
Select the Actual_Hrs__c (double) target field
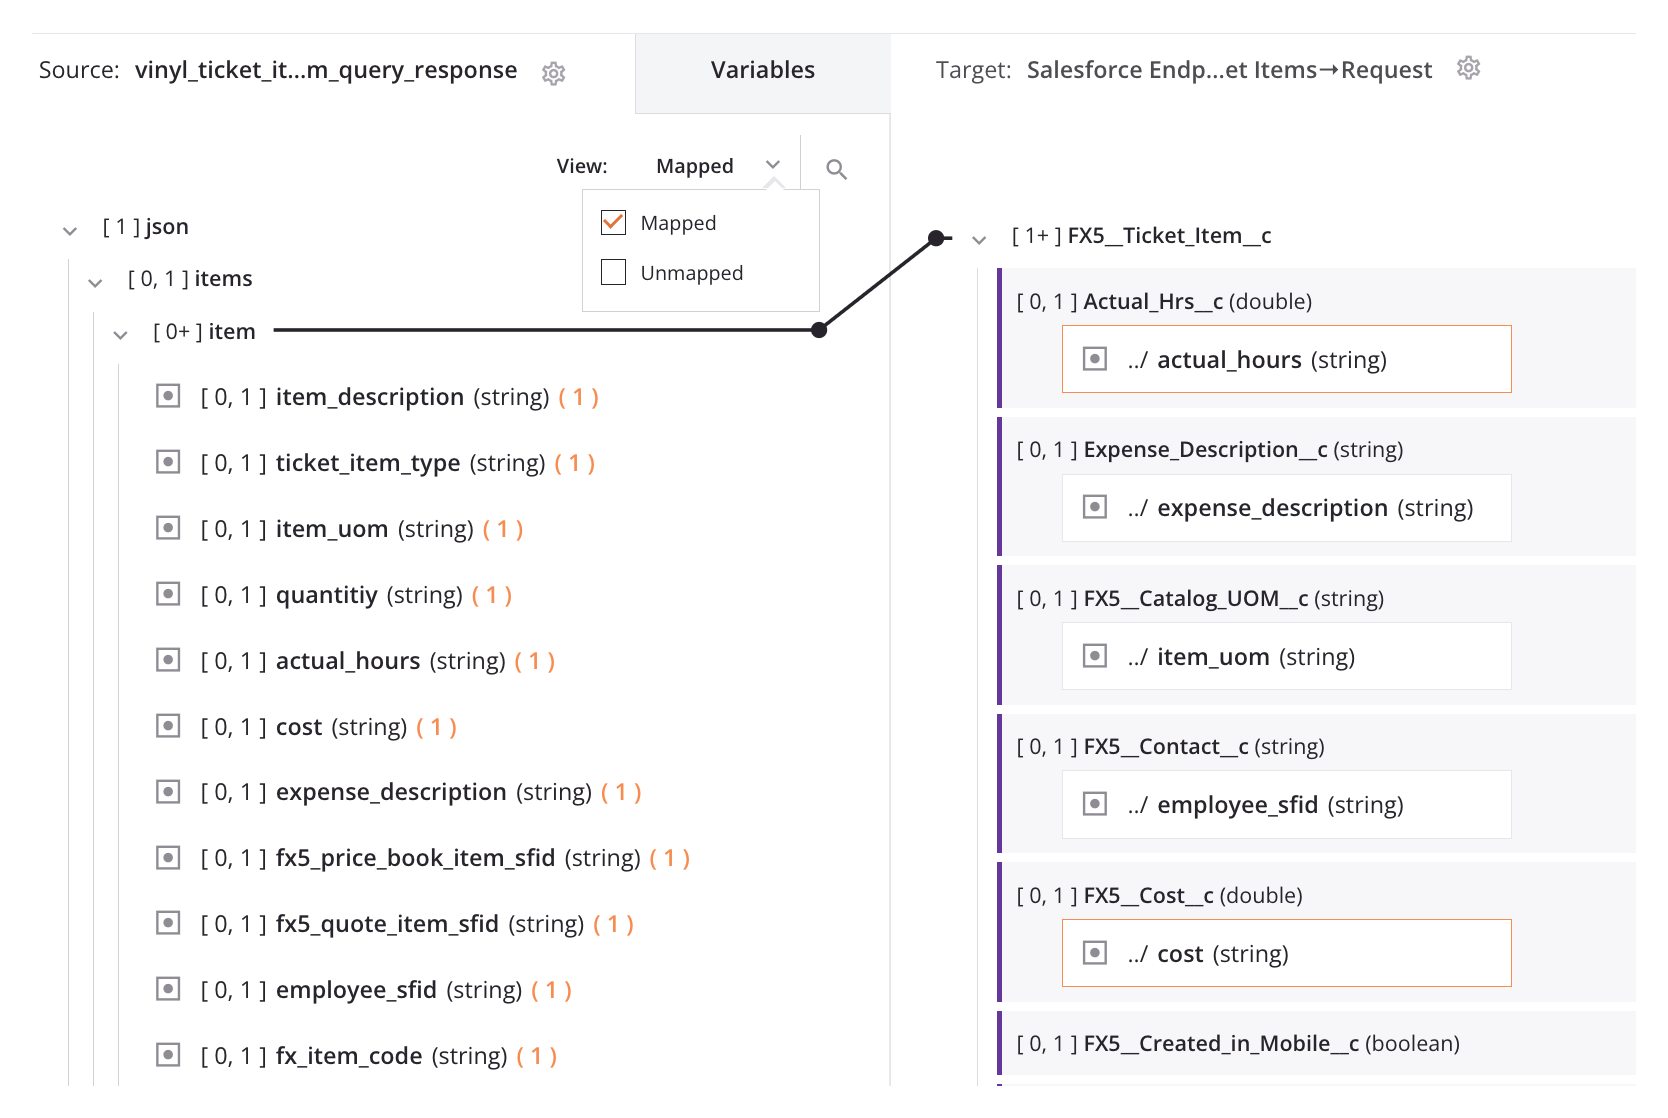click(x=1164, y=301)
